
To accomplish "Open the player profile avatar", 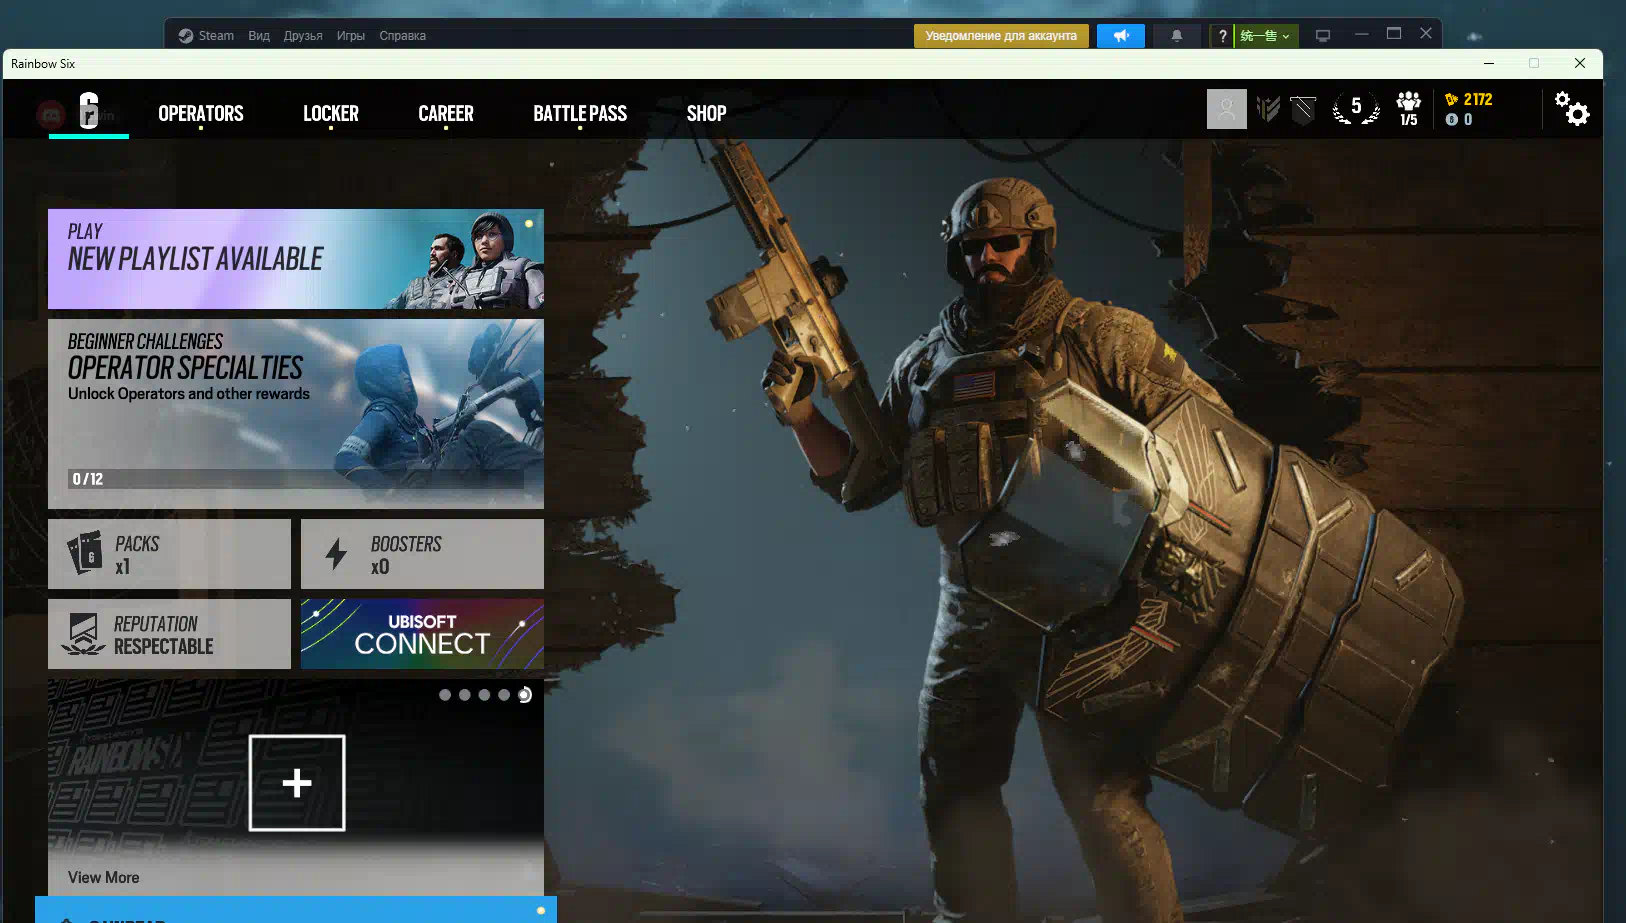I will point(1226,109).
